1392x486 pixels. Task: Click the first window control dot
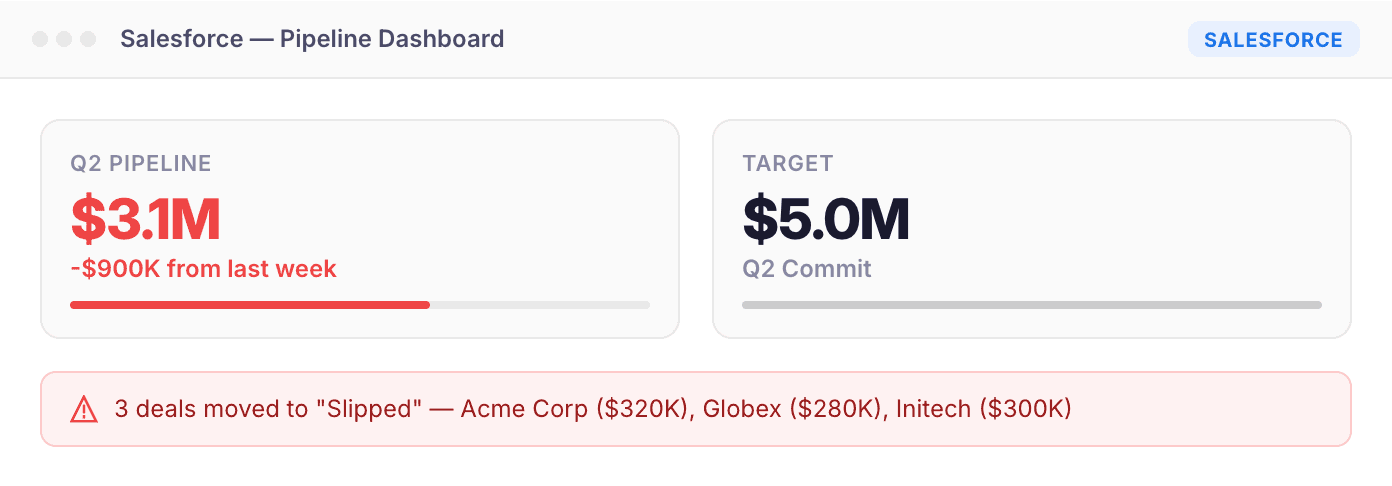point(40,39)
